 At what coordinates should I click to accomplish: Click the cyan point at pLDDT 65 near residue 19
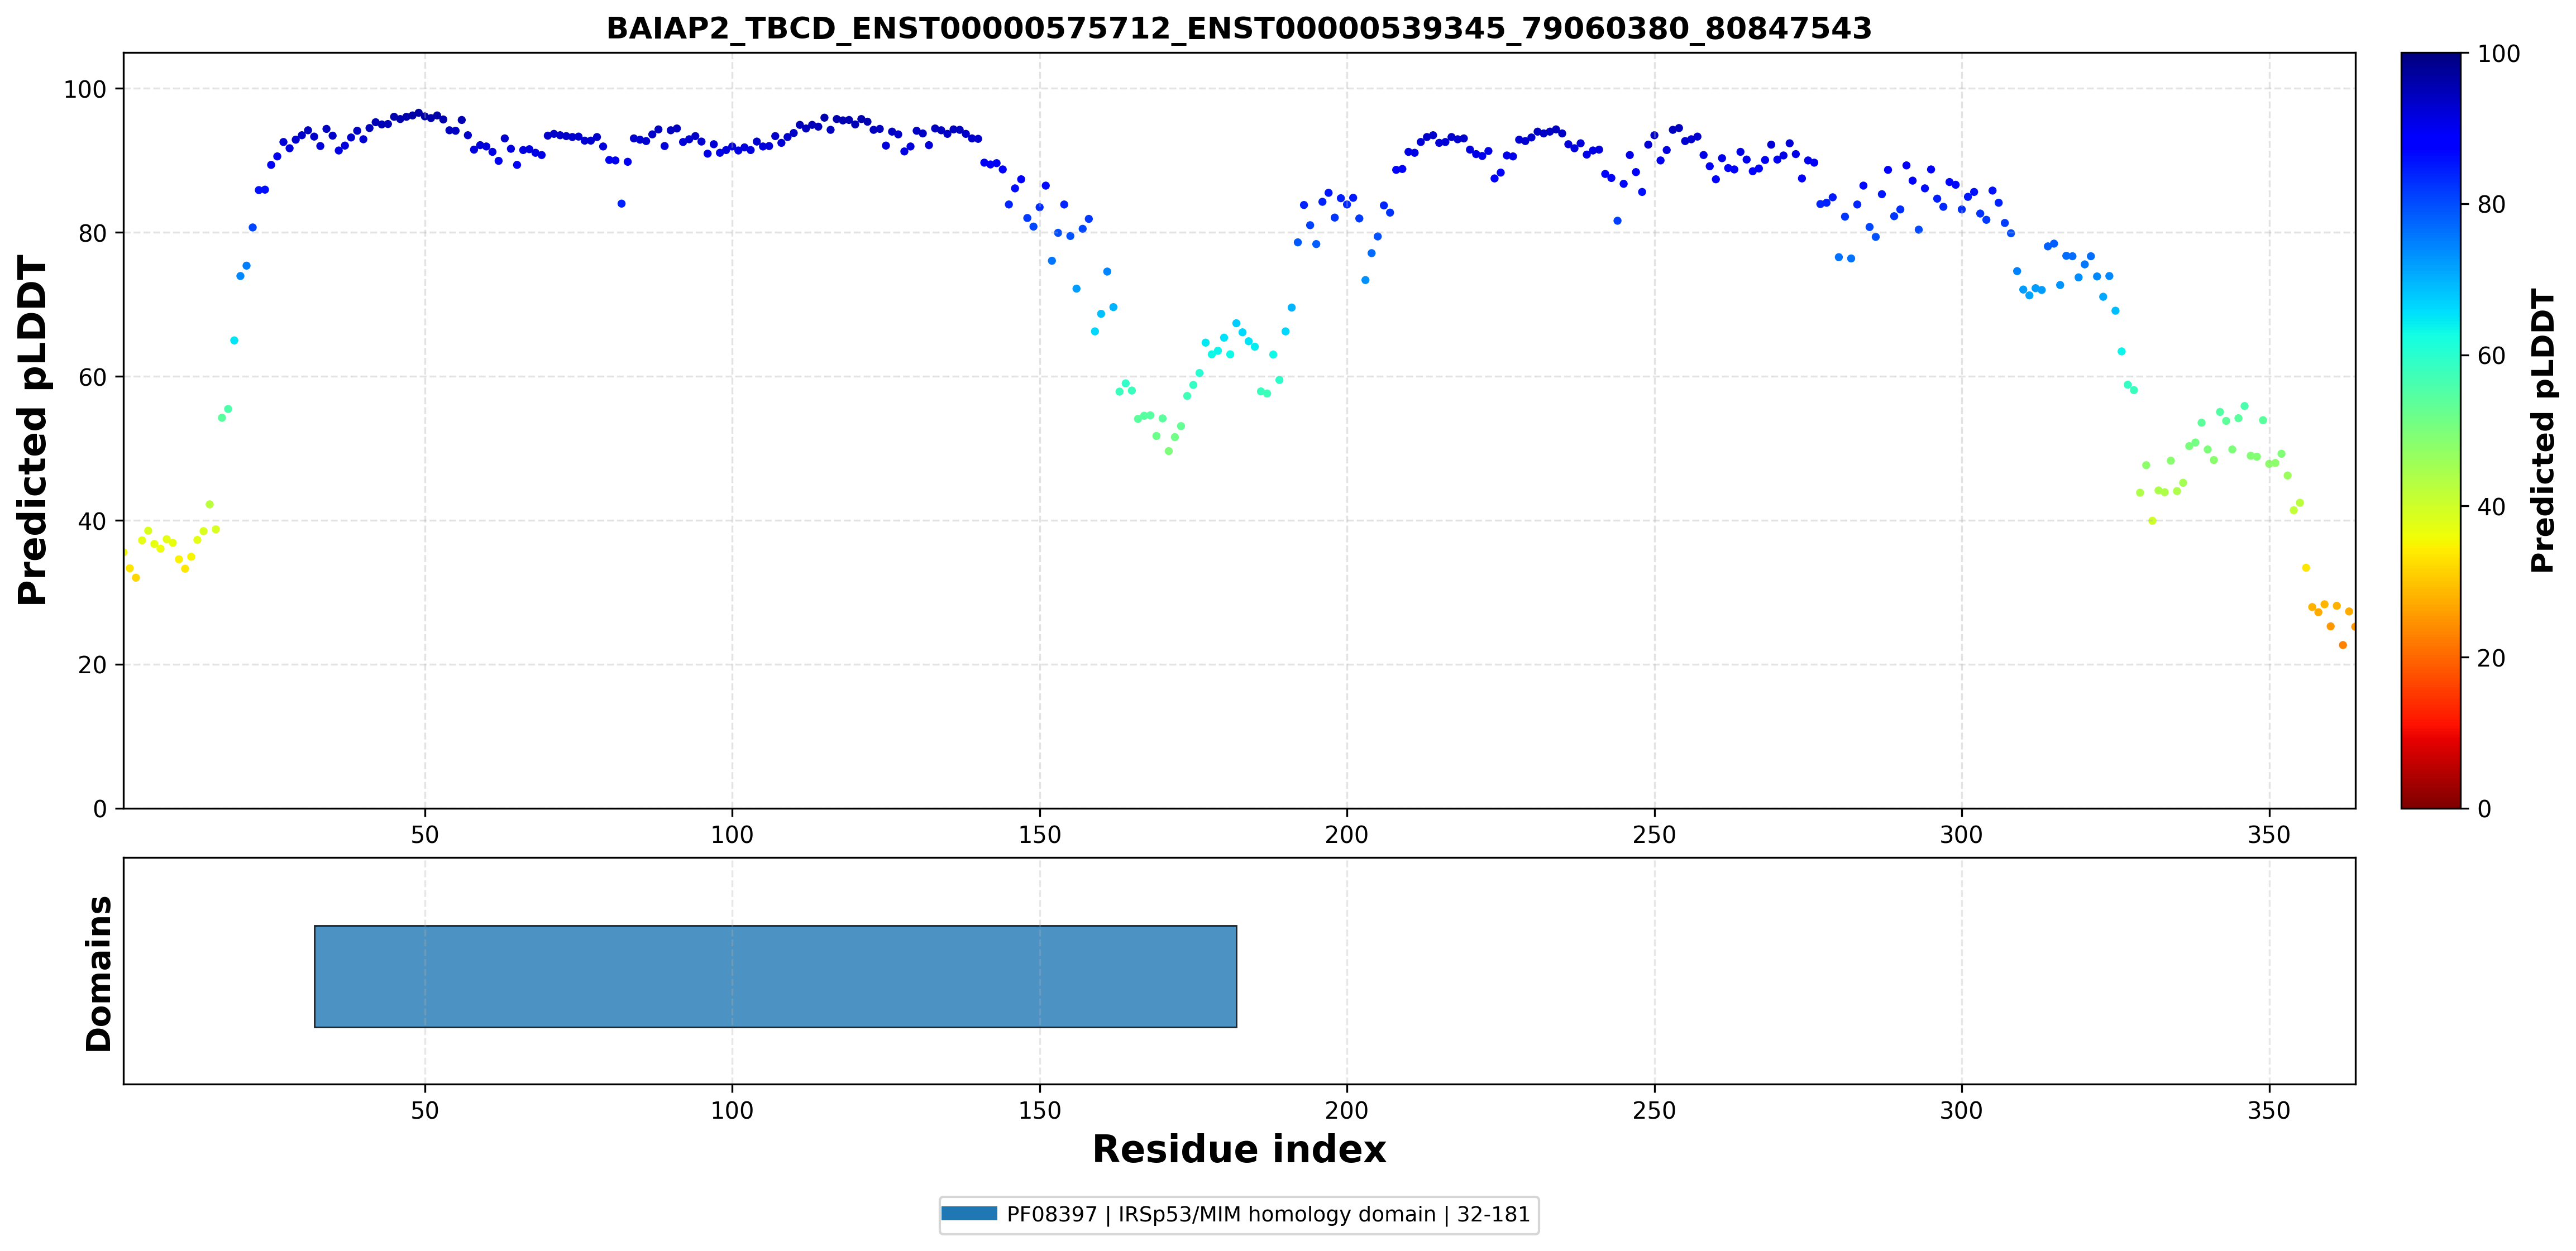234,340
